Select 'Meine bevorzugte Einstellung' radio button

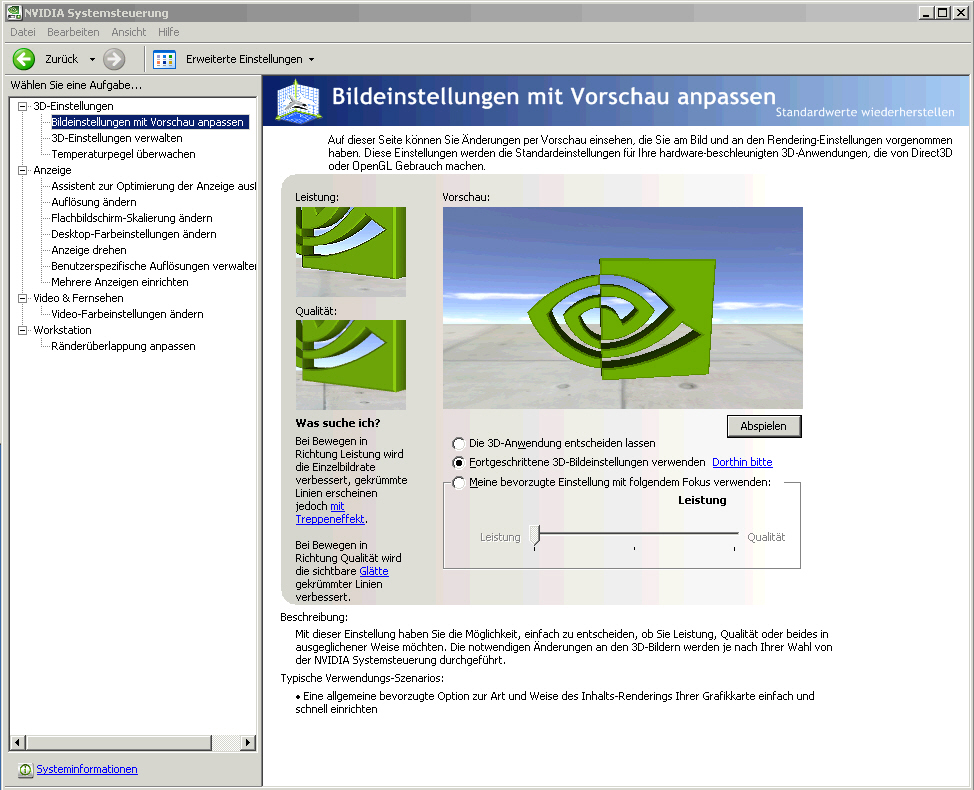[458, 483]
